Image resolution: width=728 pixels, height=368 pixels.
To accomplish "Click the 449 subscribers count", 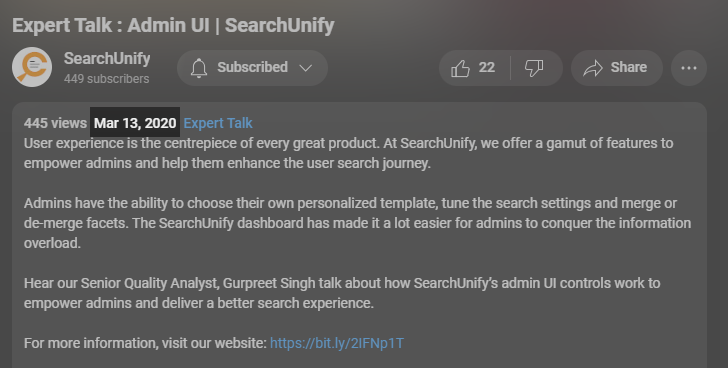I will coord(106,79).
